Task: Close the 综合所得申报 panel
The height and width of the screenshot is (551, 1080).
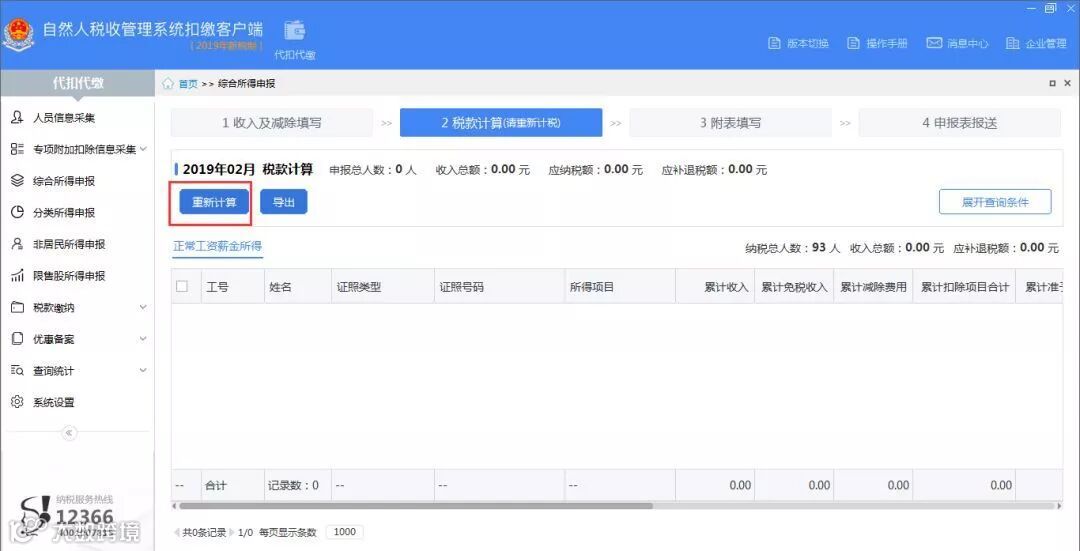Action: click(x=1069, y=83)
